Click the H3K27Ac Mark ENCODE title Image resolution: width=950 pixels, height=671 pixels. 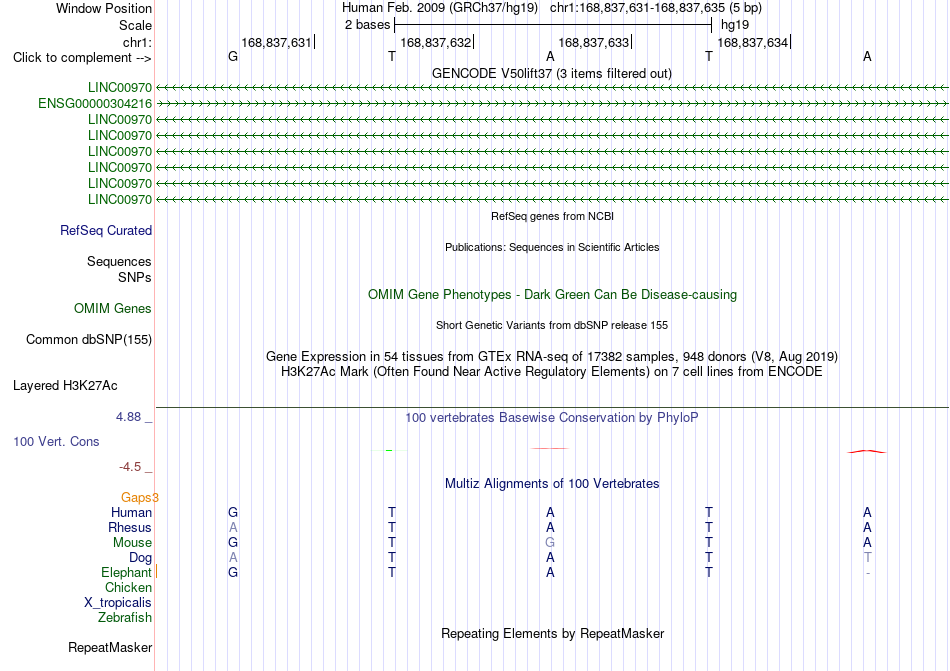pyautogui.click(x=552, y=372)
